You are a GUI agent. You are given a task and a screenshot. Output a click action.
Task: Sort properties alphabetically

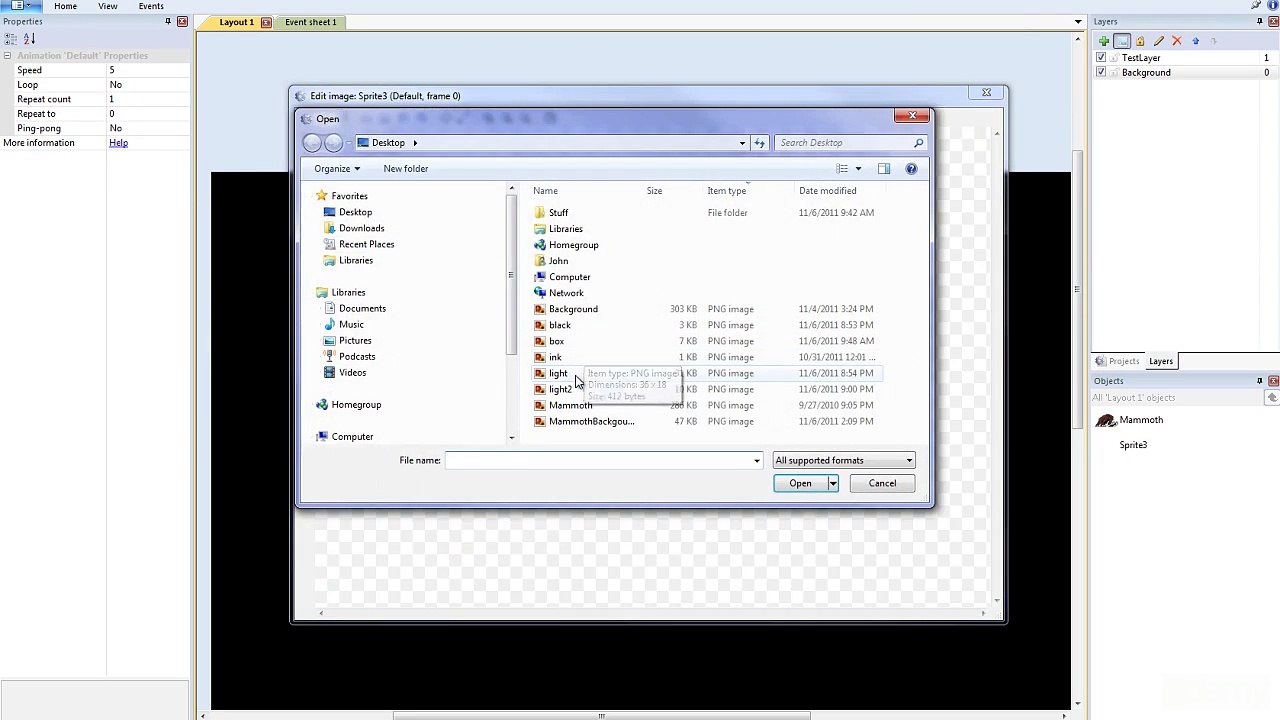[x=29, y=39]
